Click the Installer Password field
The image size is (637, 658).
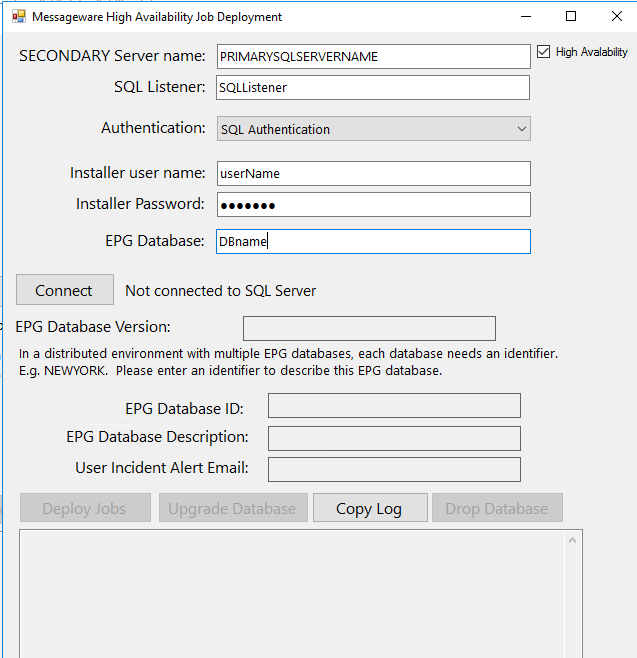(373, 205)
